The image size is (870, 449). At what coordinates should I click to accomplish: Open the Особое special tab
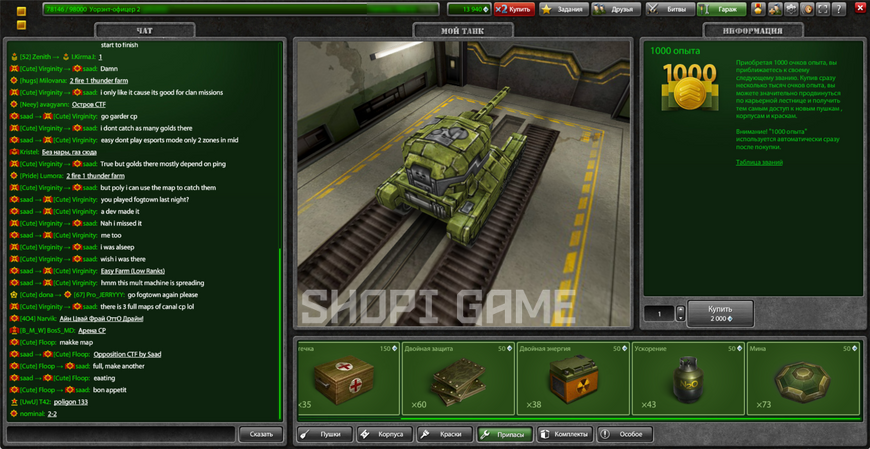(x=625, y=434)
